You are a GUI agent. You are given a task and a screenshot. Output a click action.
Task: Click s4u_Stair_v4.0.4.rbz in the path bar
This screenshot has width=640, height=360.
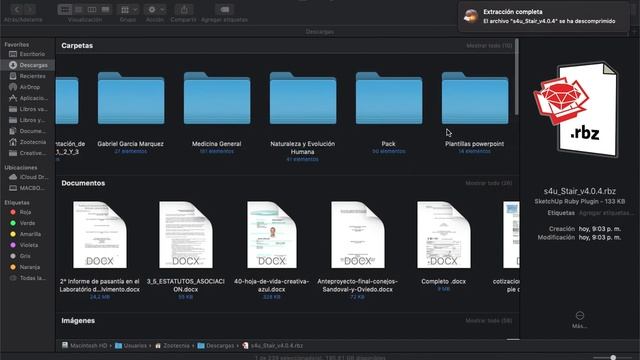pyautogui.click(x=273, y=346)
